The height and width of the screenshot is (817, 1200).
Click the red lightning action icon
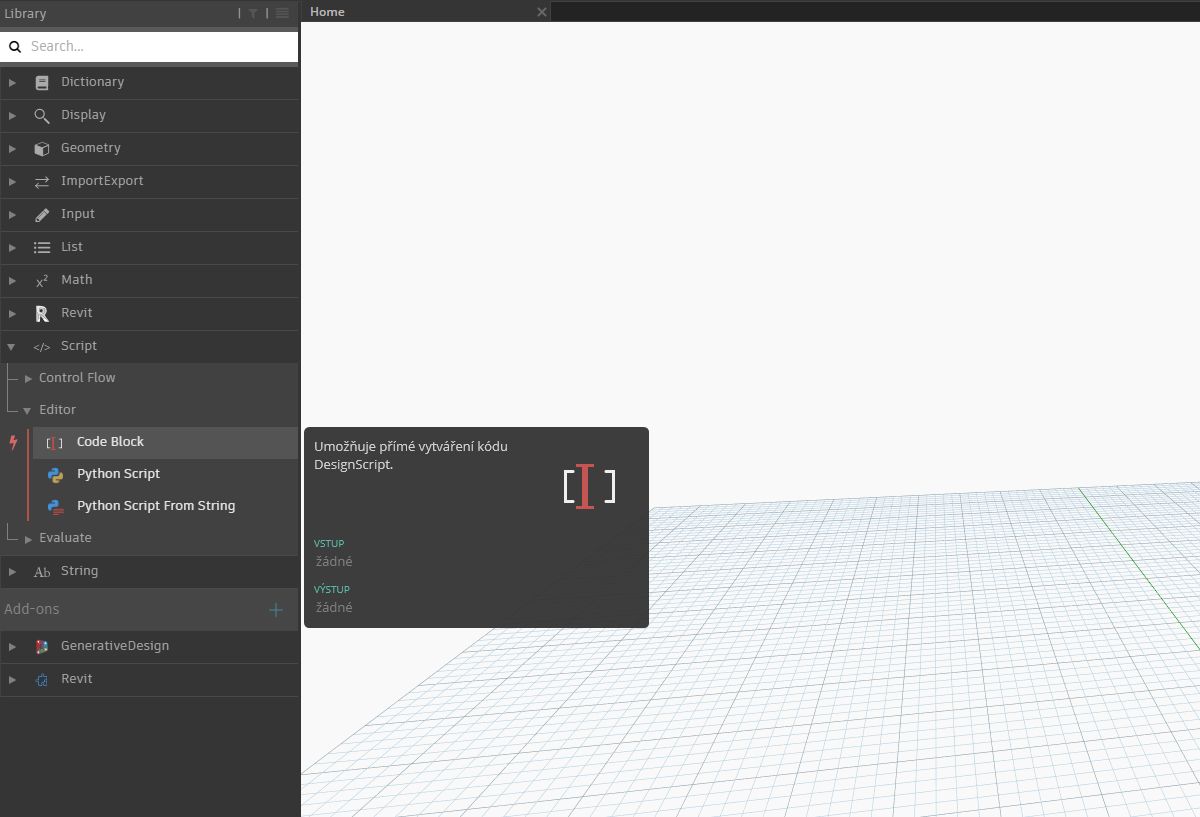point(13,442)
